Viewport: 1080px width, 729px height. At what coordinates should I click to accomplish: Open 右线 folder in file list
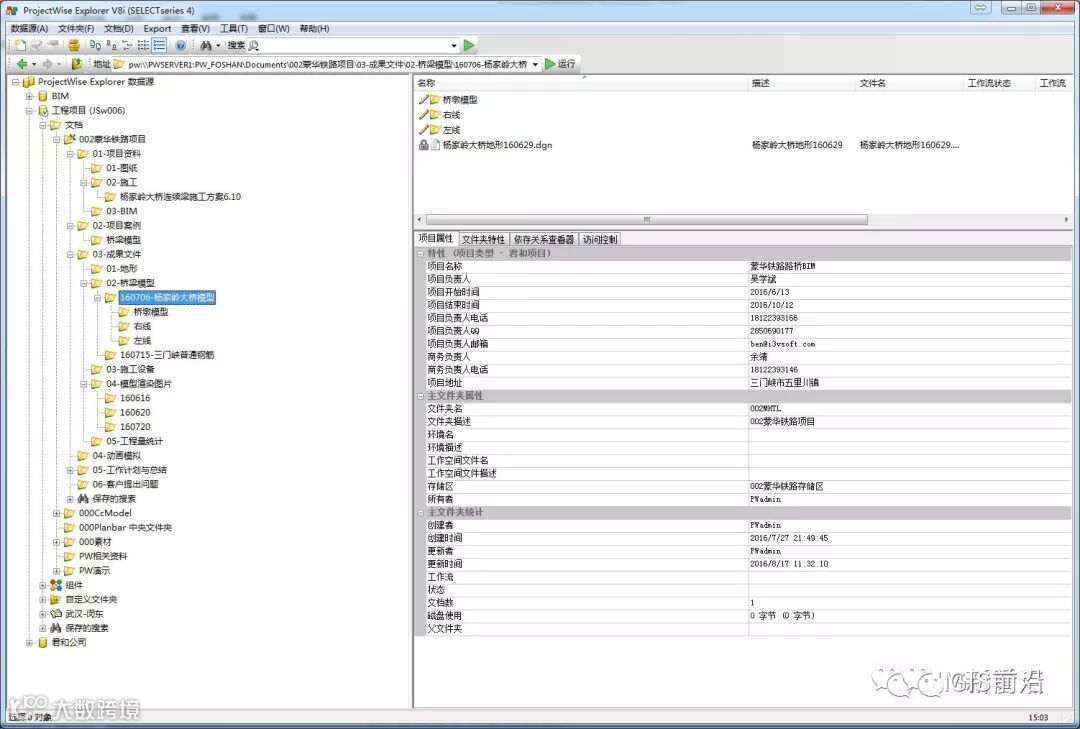tap(451, 115)
